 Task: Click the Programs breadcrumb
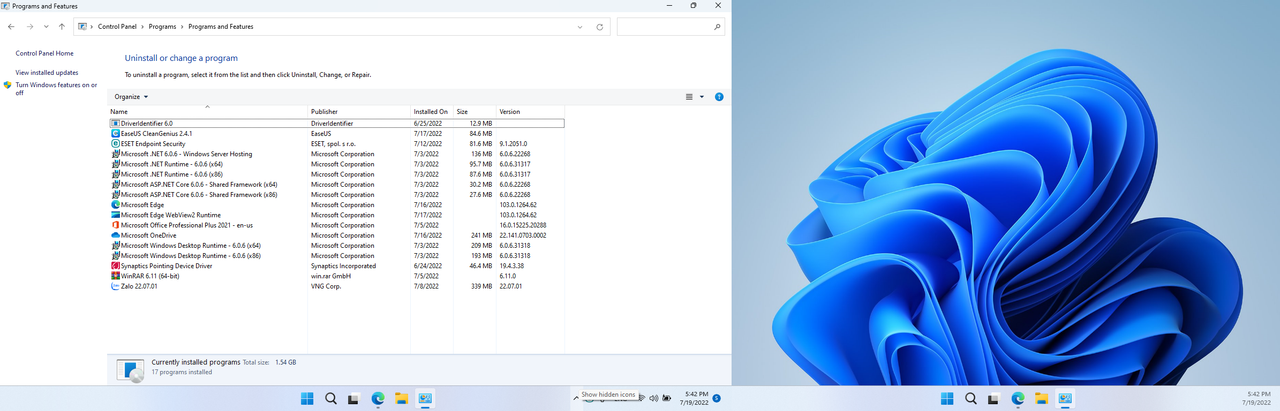(x=162, y=27)
